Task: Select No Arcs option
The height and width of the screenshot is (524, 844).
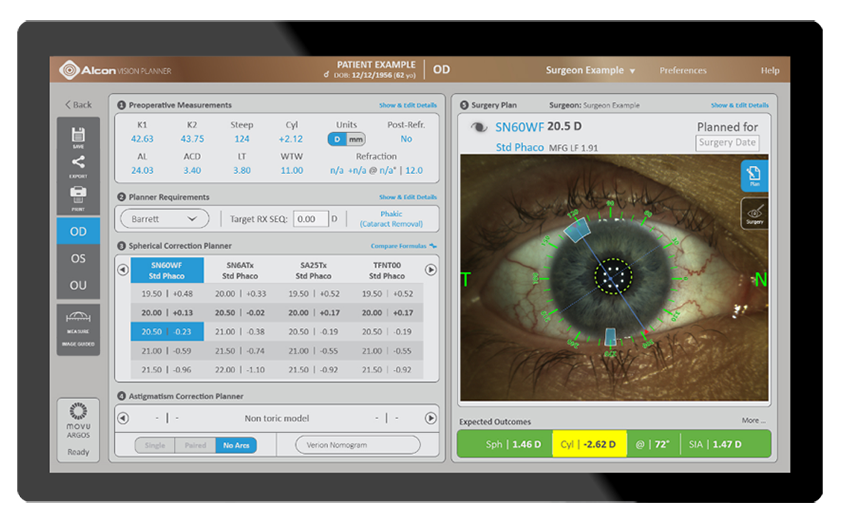Action: coord(236,445)
